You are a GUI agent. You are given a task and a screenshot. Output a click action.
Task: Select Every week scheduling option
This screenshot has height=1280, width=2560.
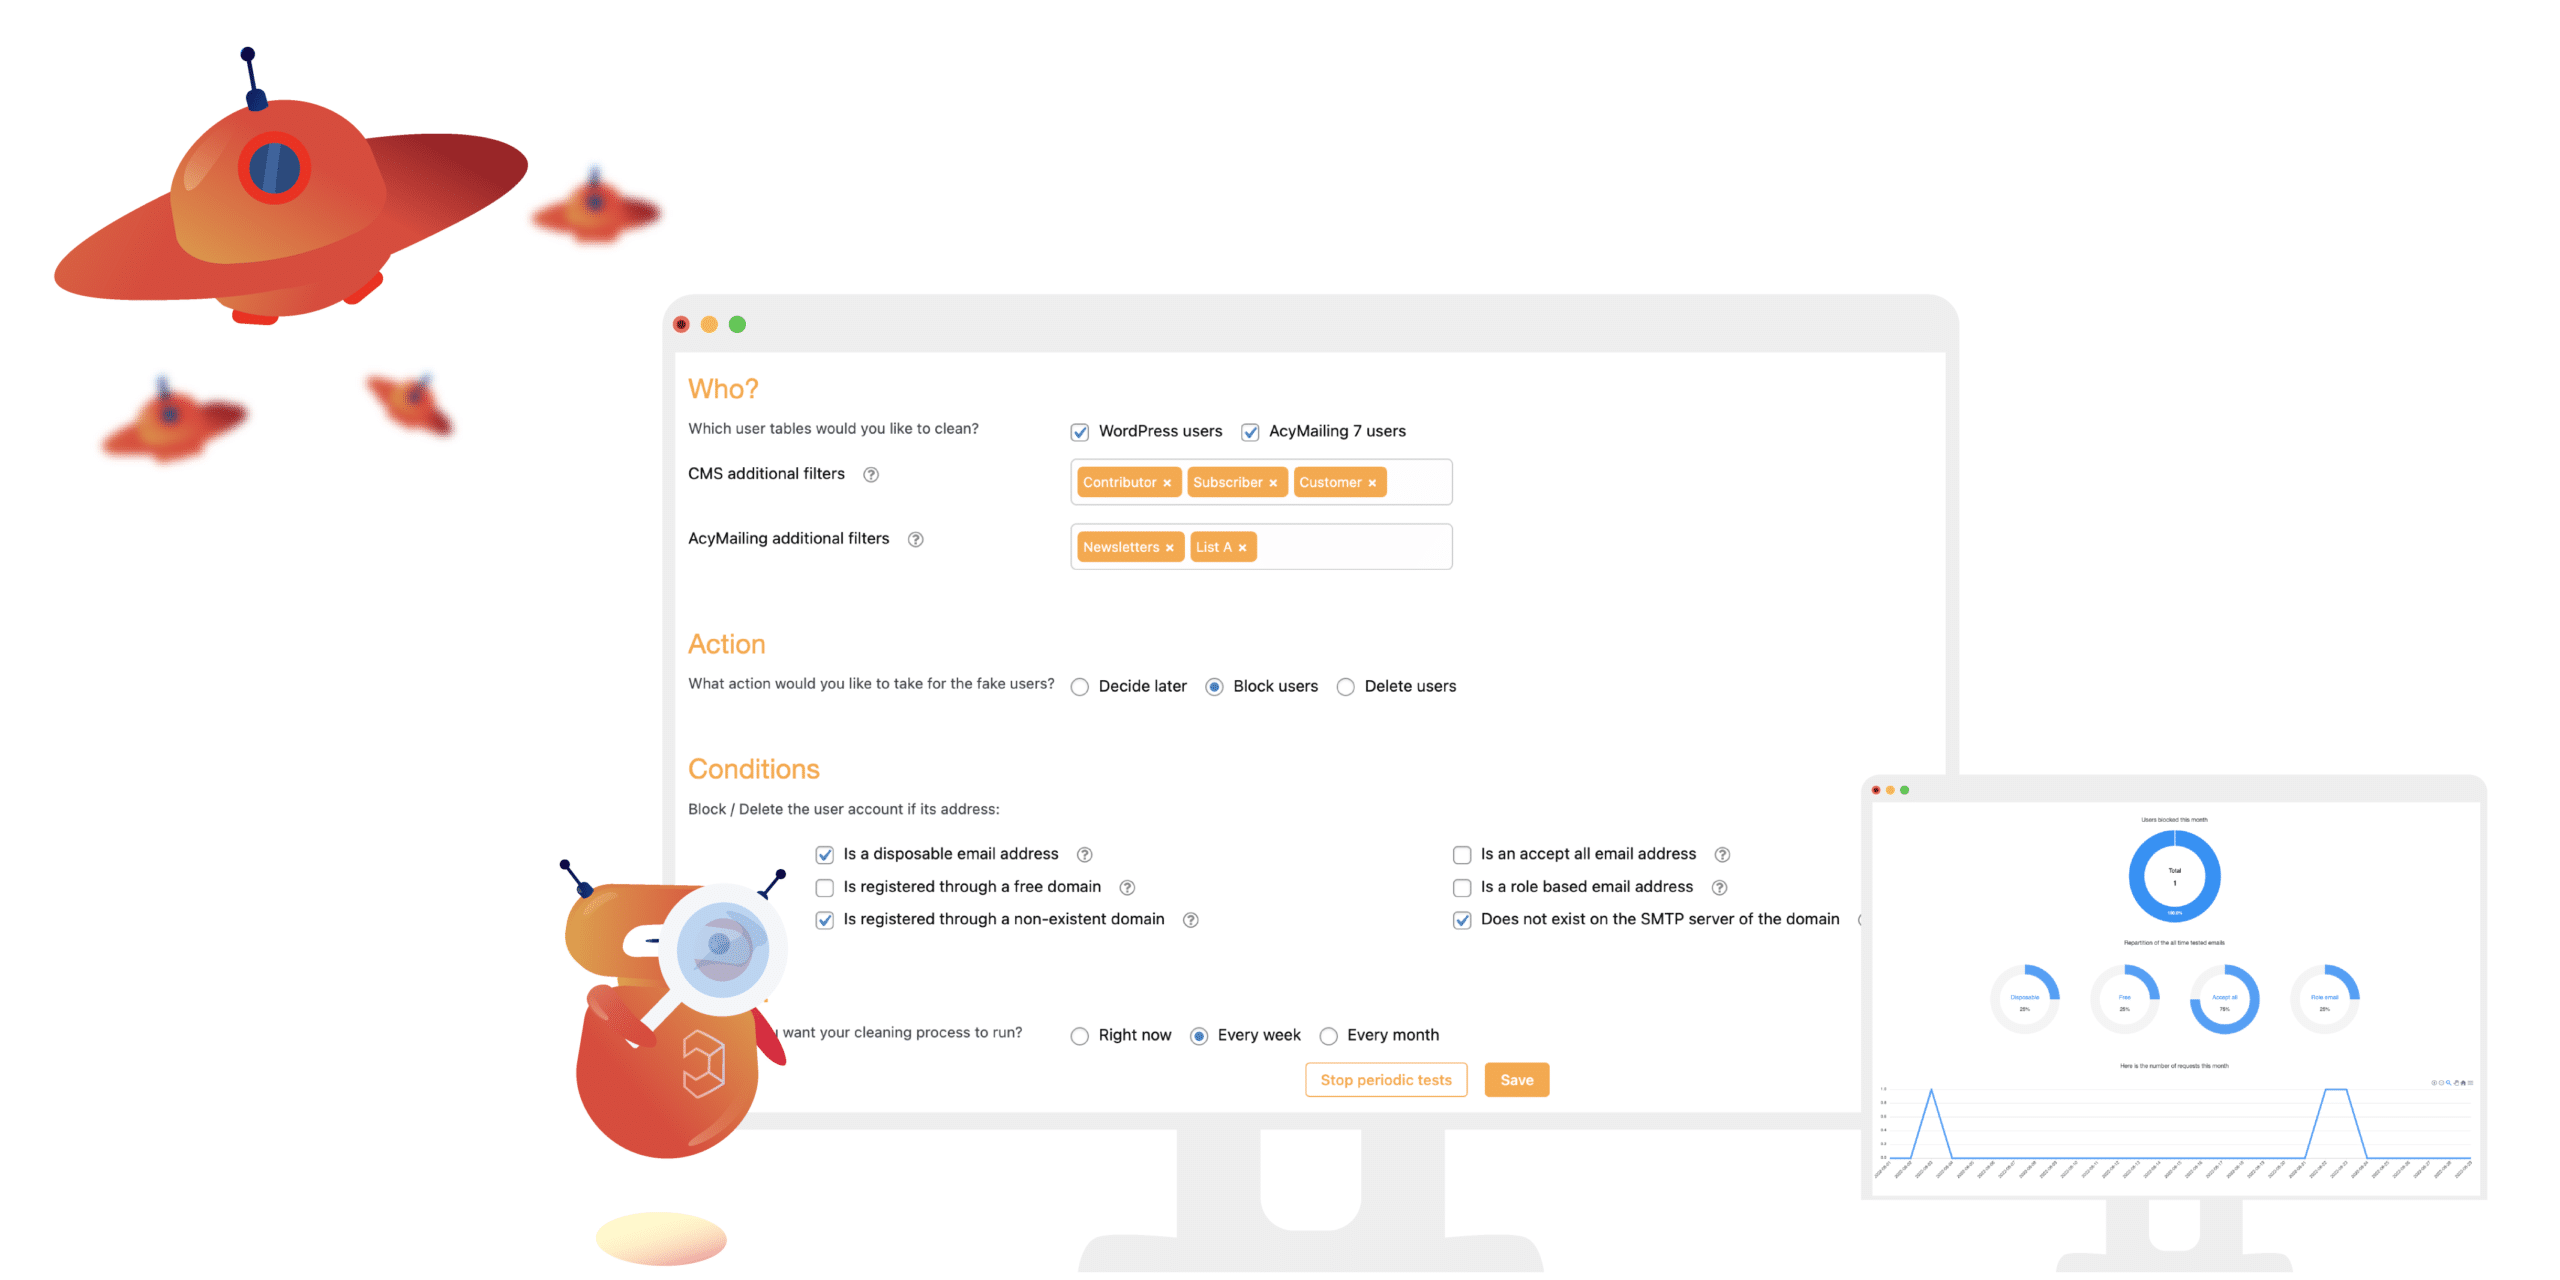pyautogui.click(x=1203, y=1035)
